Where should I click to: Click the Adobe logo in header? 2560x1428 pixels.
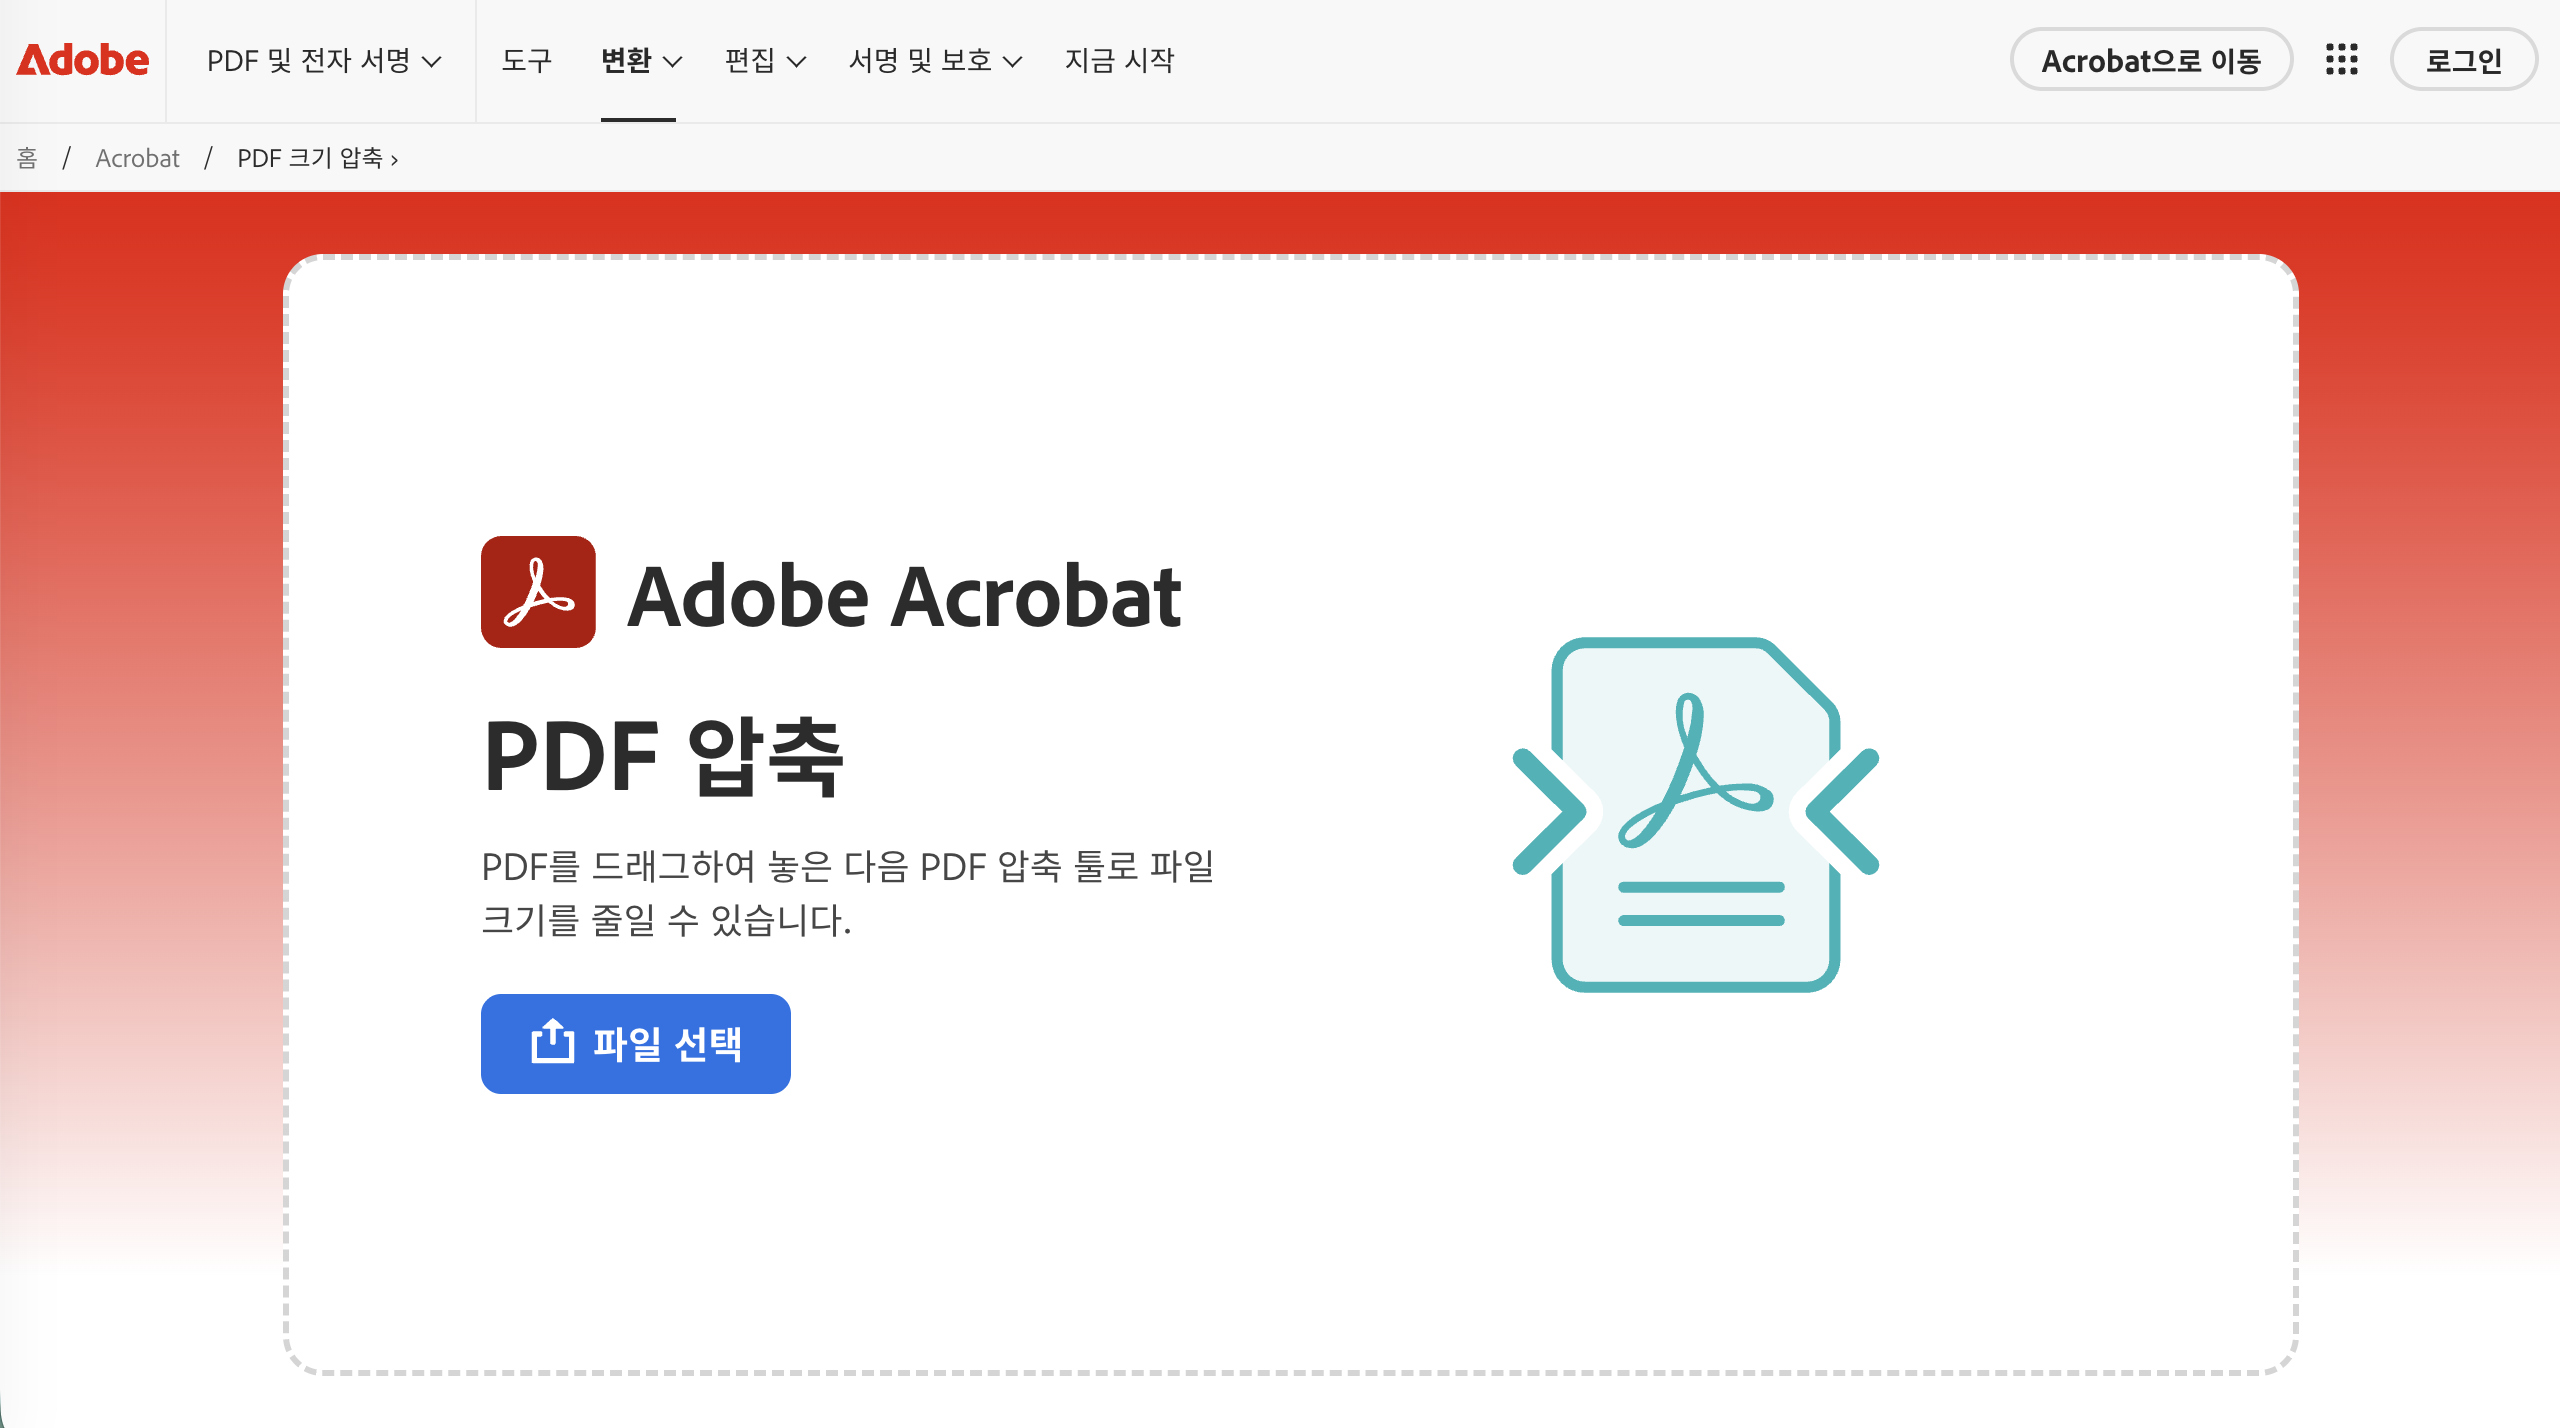(83, 60)
